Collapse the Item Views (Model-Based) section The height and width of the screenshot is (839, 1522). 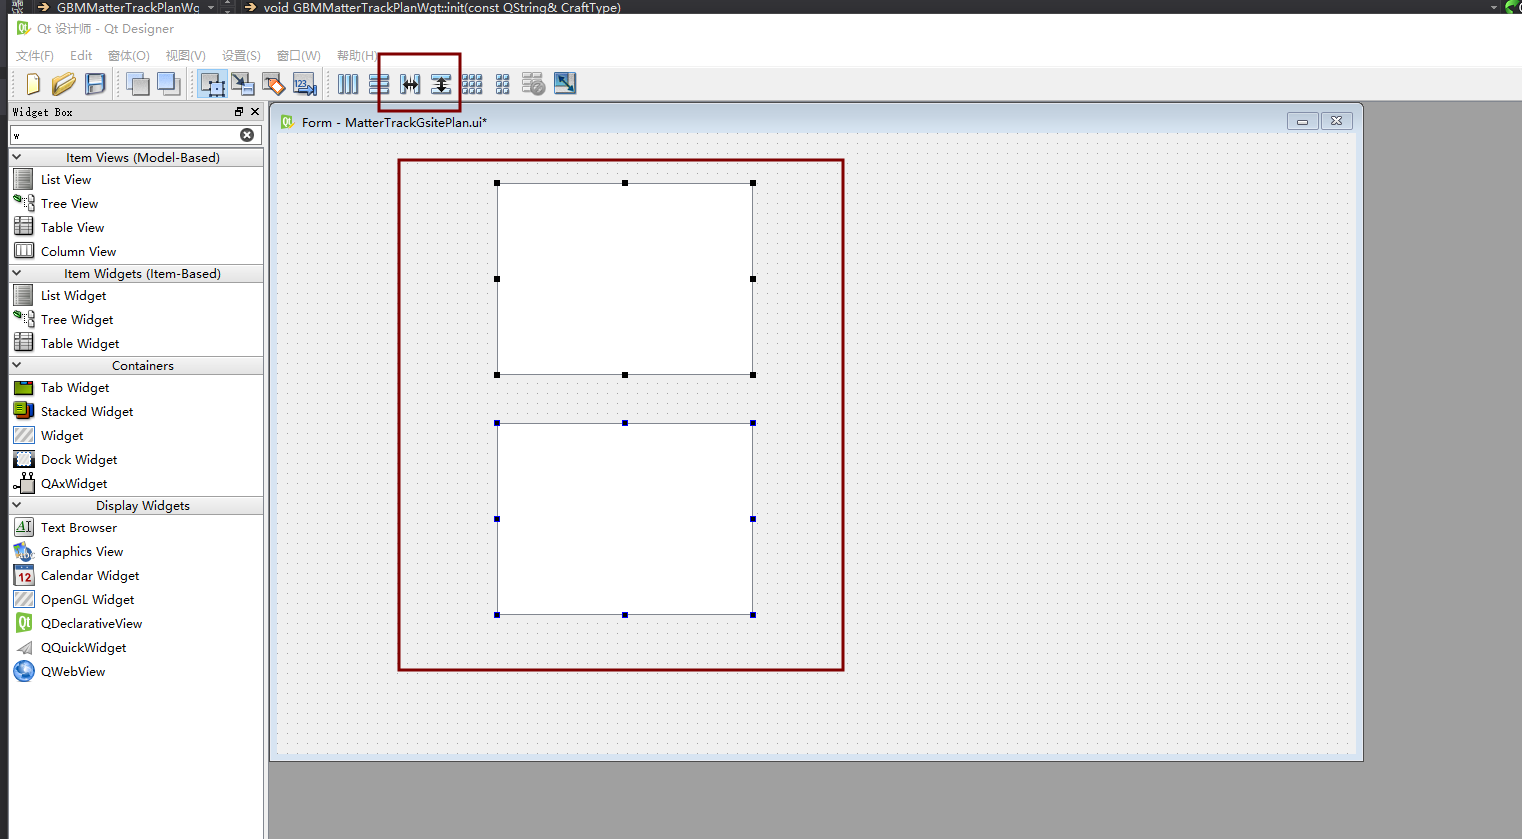click(16, 157)
